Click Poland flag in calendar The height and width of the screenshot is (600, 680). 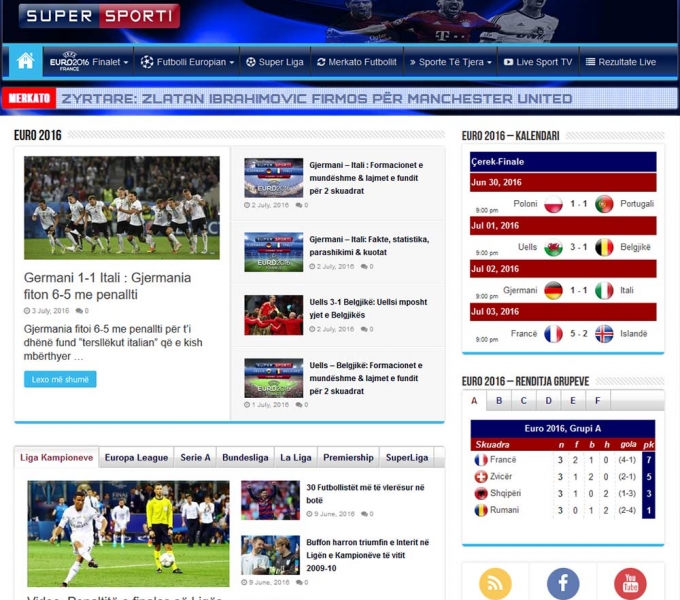coord(553,204)
